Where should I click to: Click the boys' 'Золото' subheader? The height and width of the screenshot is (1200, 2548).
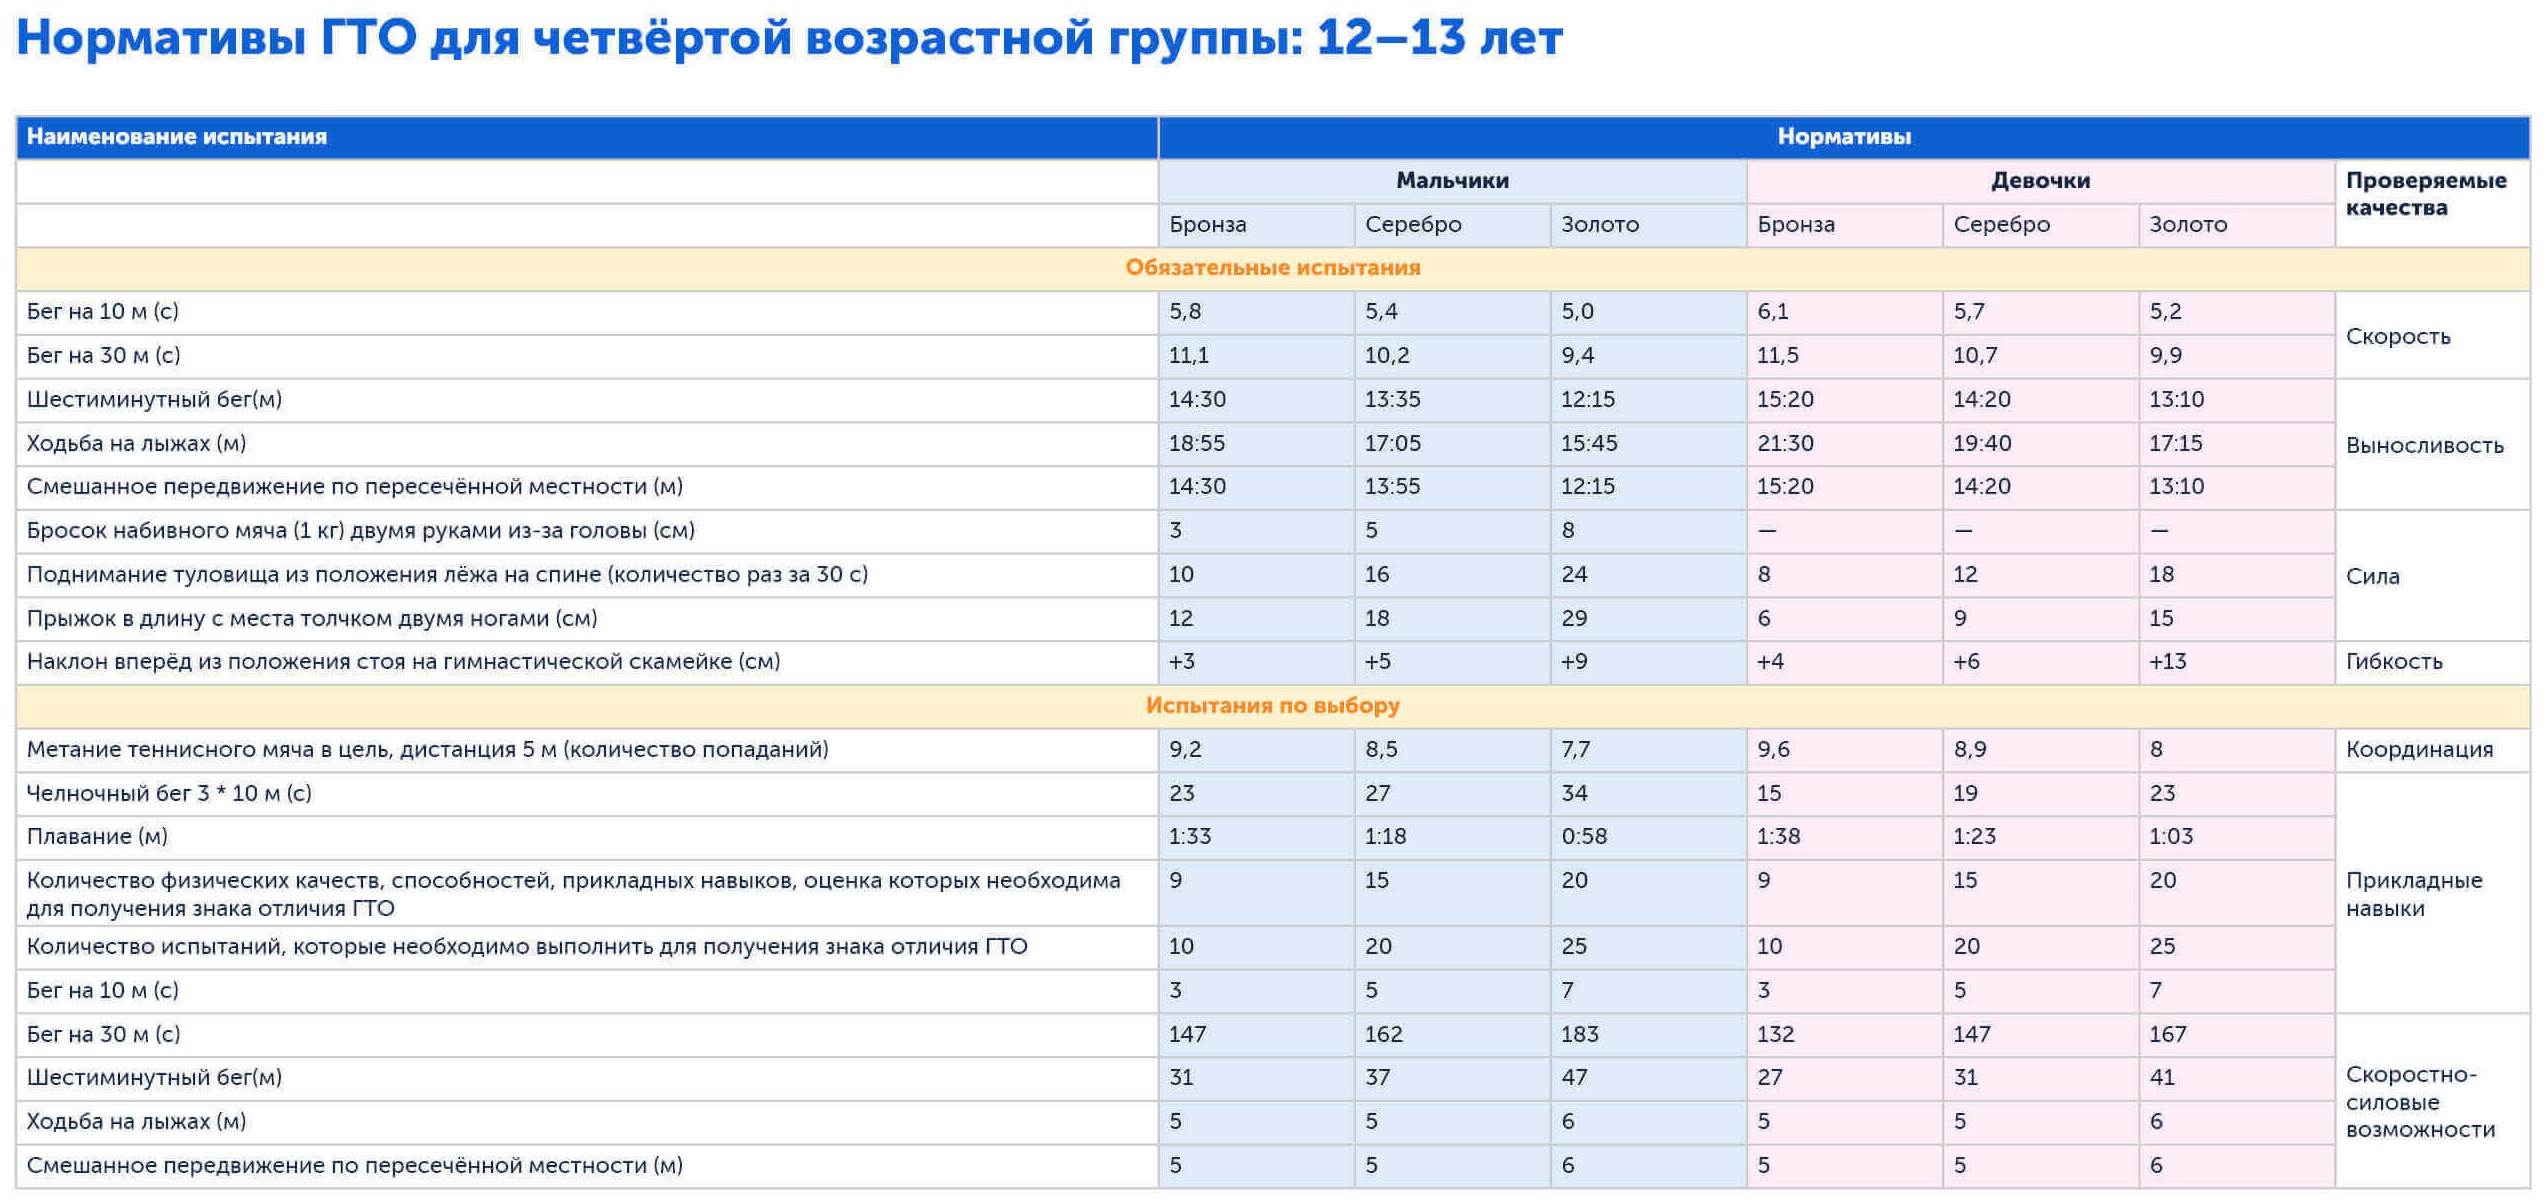(x=1599, y=225)
